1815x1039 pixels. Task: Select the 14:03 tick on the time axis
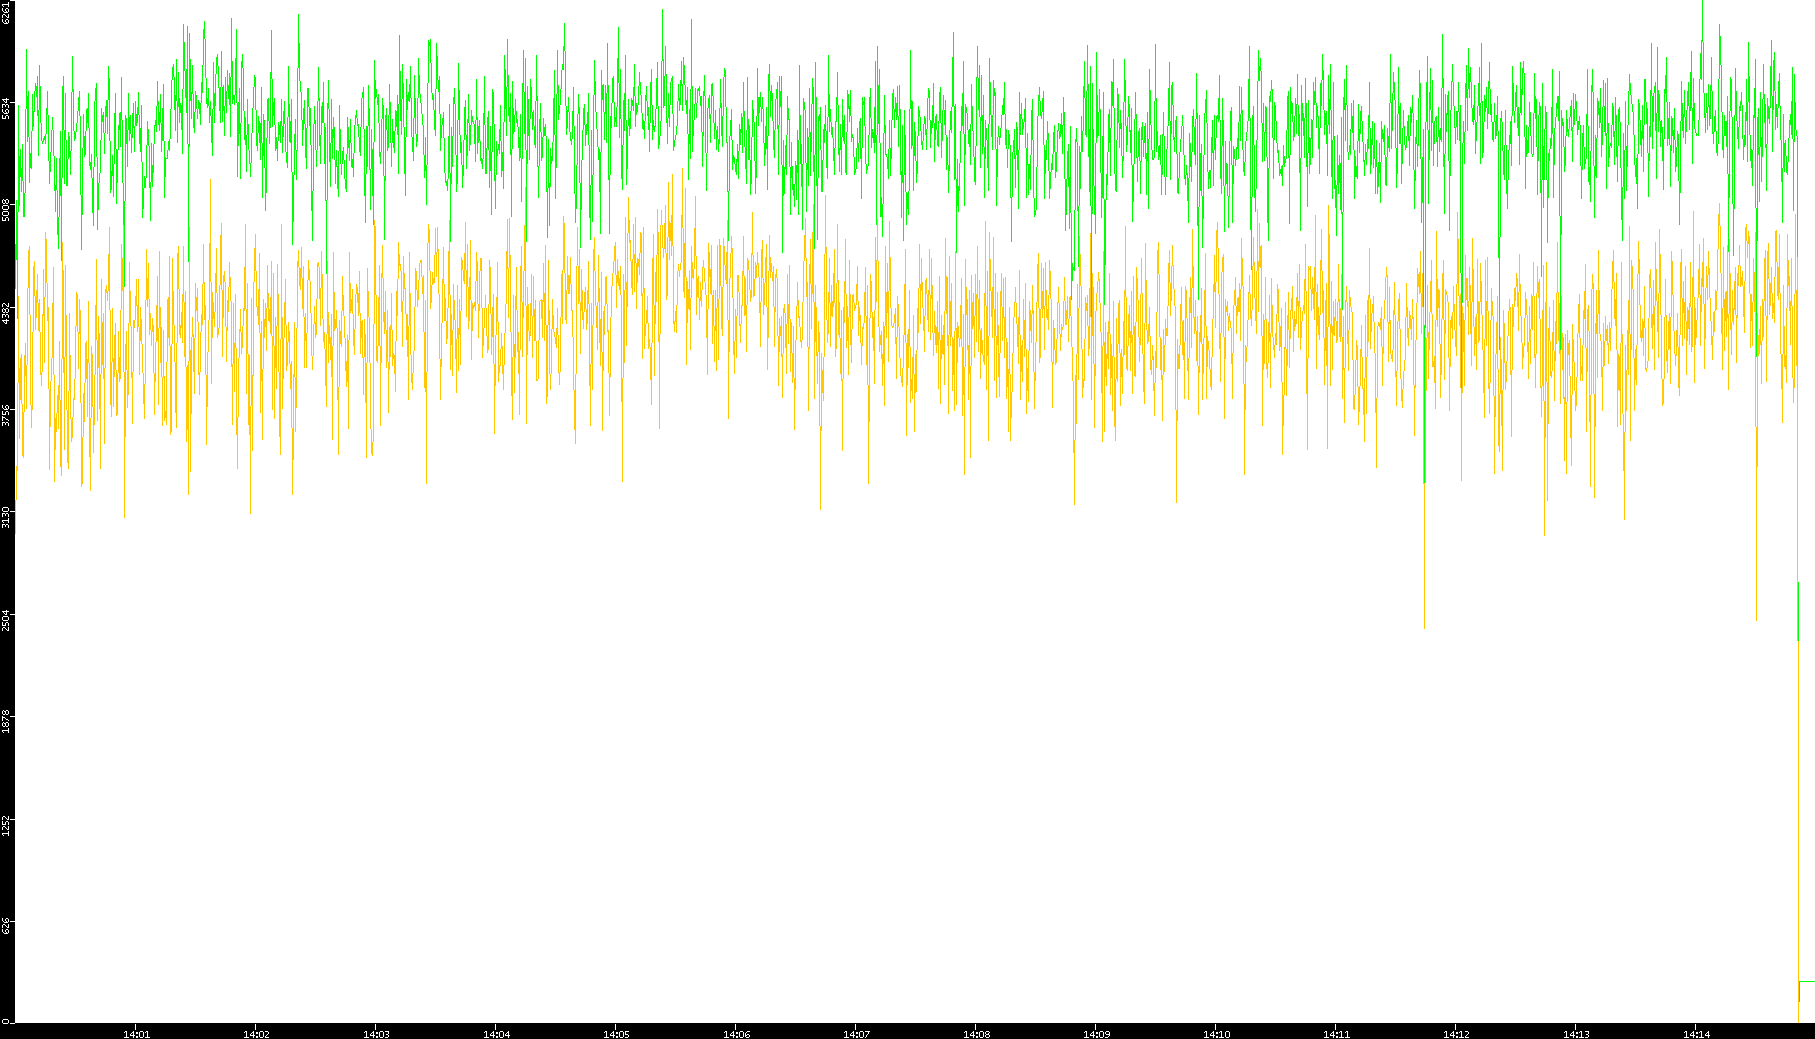(x=376, y=1033)
